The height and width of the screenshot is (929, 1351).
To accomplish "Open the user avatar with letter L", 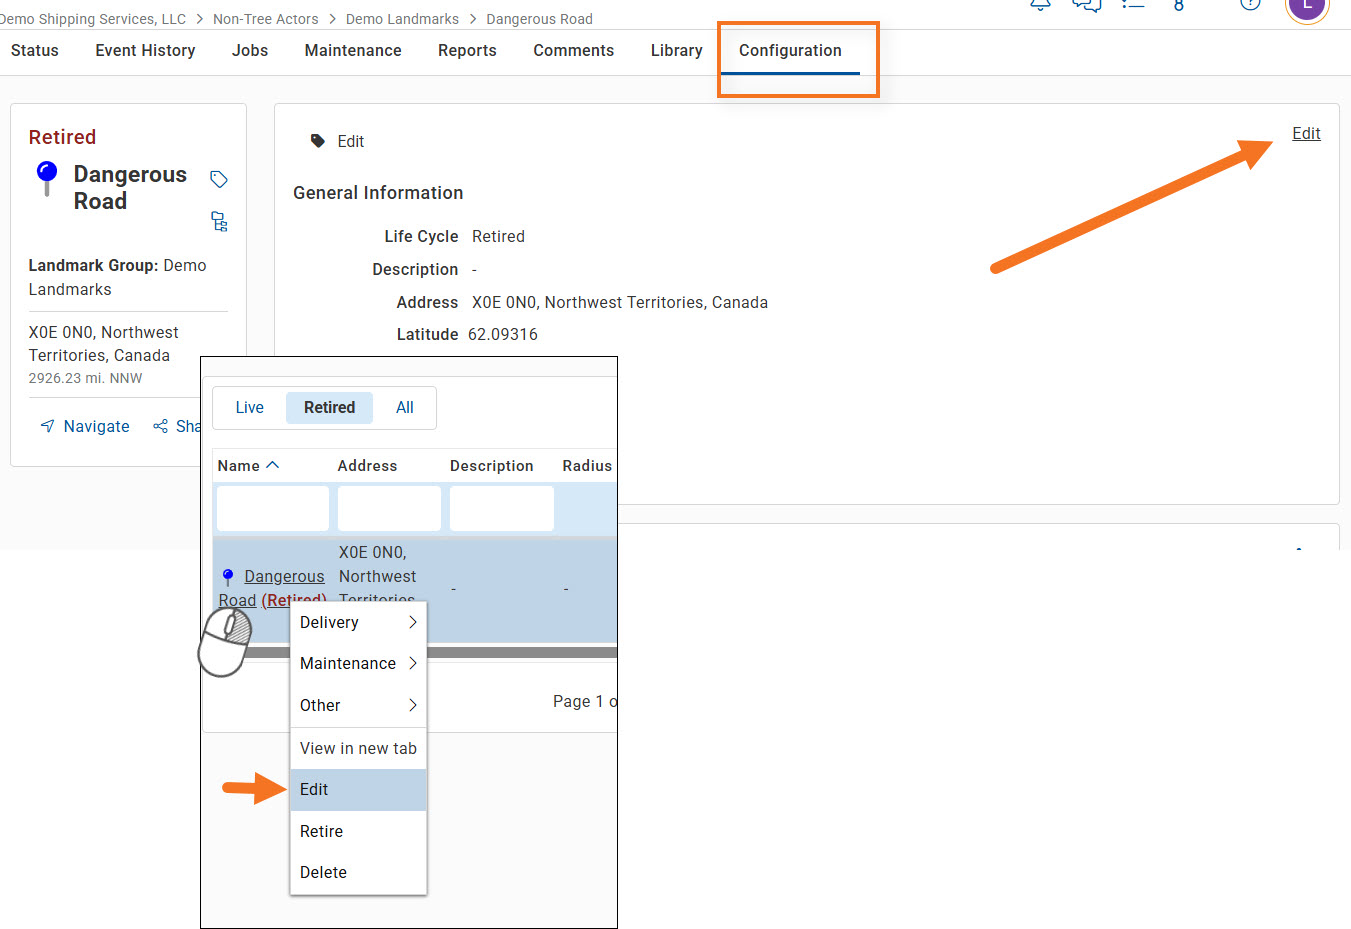I will point(1307,6).
